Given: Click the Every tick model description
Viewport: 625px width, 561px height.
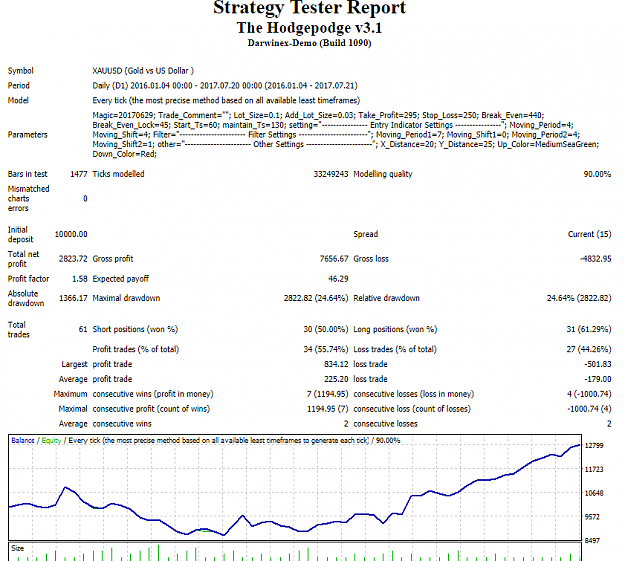Looking at the screenshot, I should (x=226, y=100).
